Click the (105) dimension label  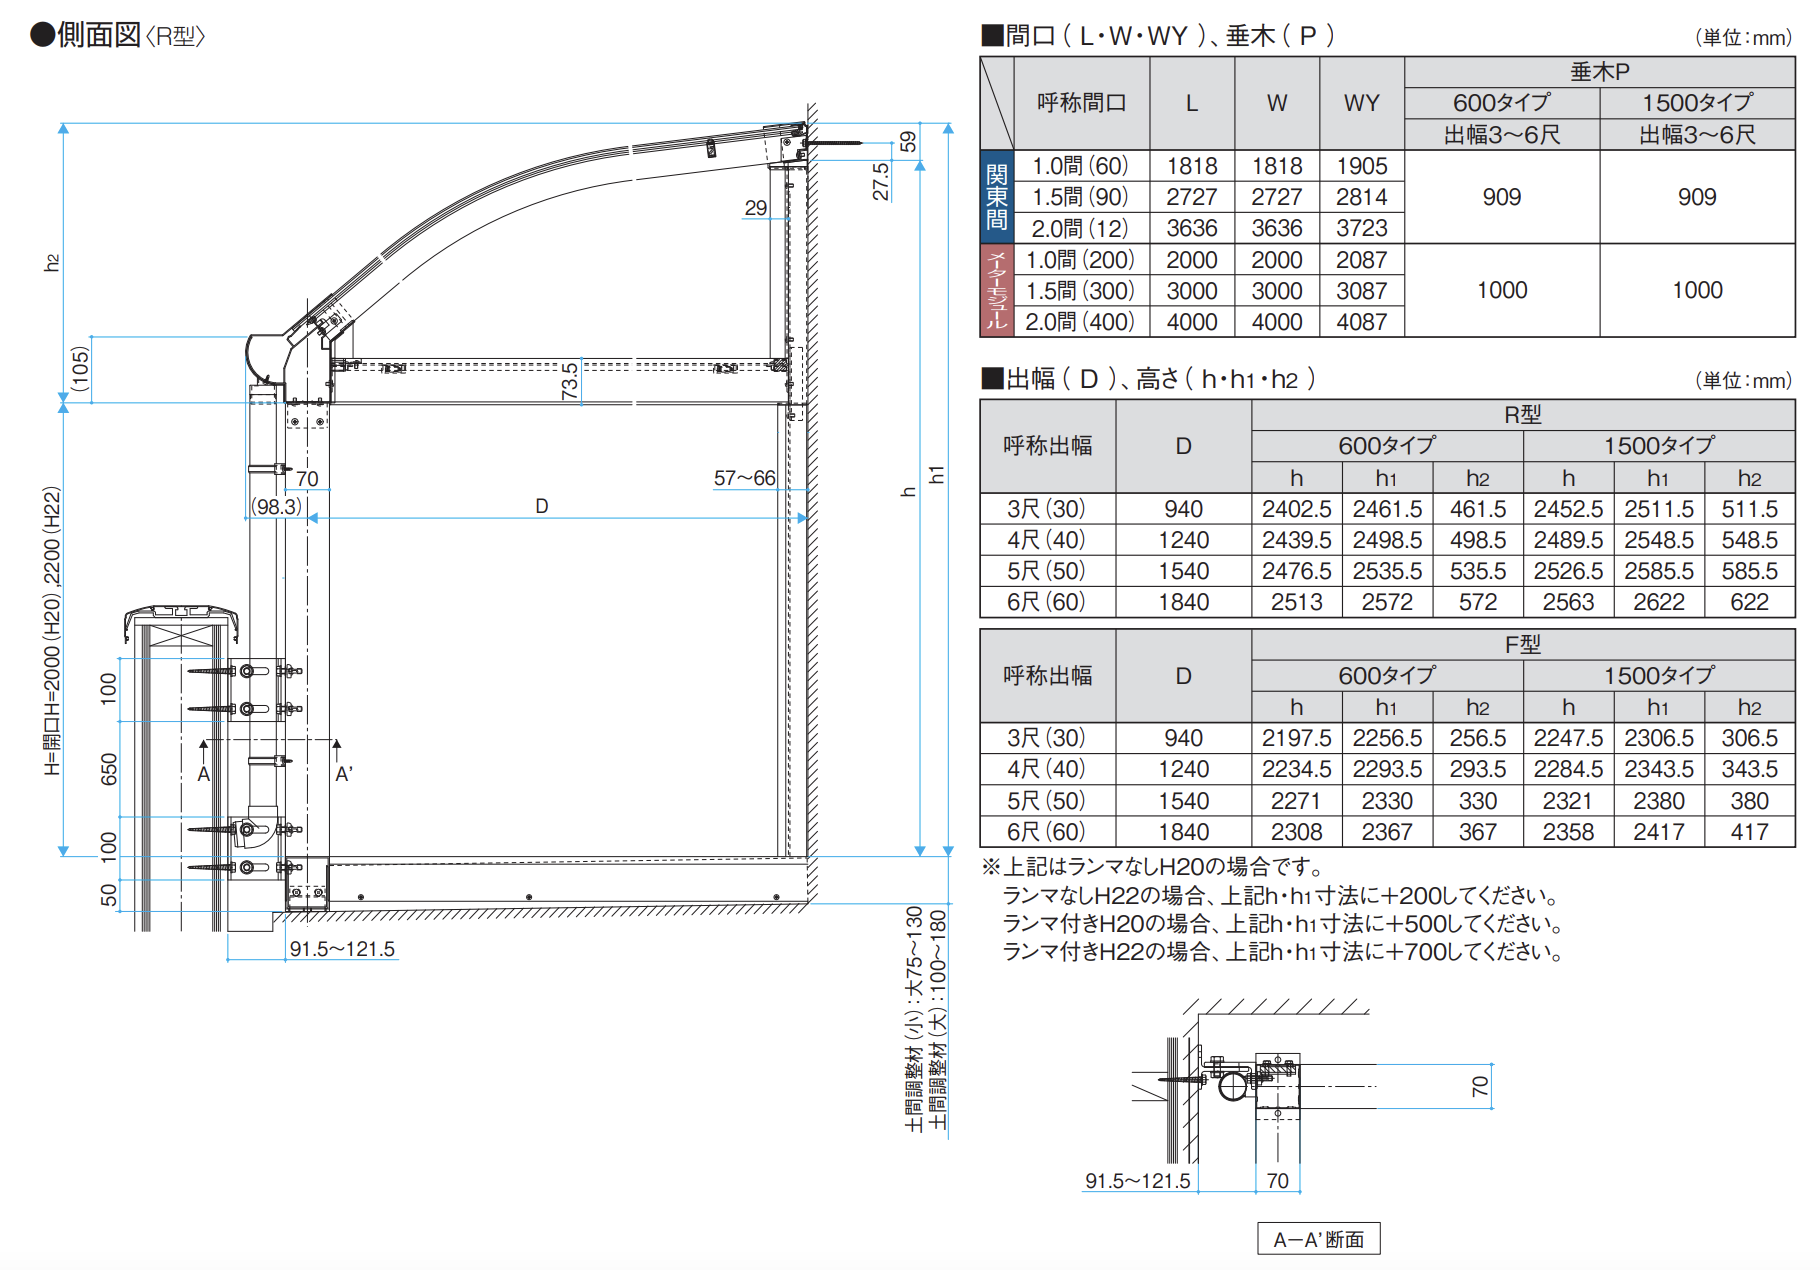tap(81, 369)
